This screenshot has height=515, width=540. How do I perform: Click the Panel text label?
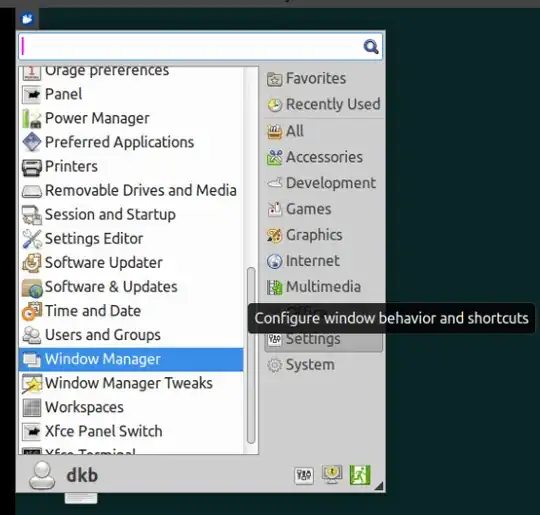pos(63,94)
